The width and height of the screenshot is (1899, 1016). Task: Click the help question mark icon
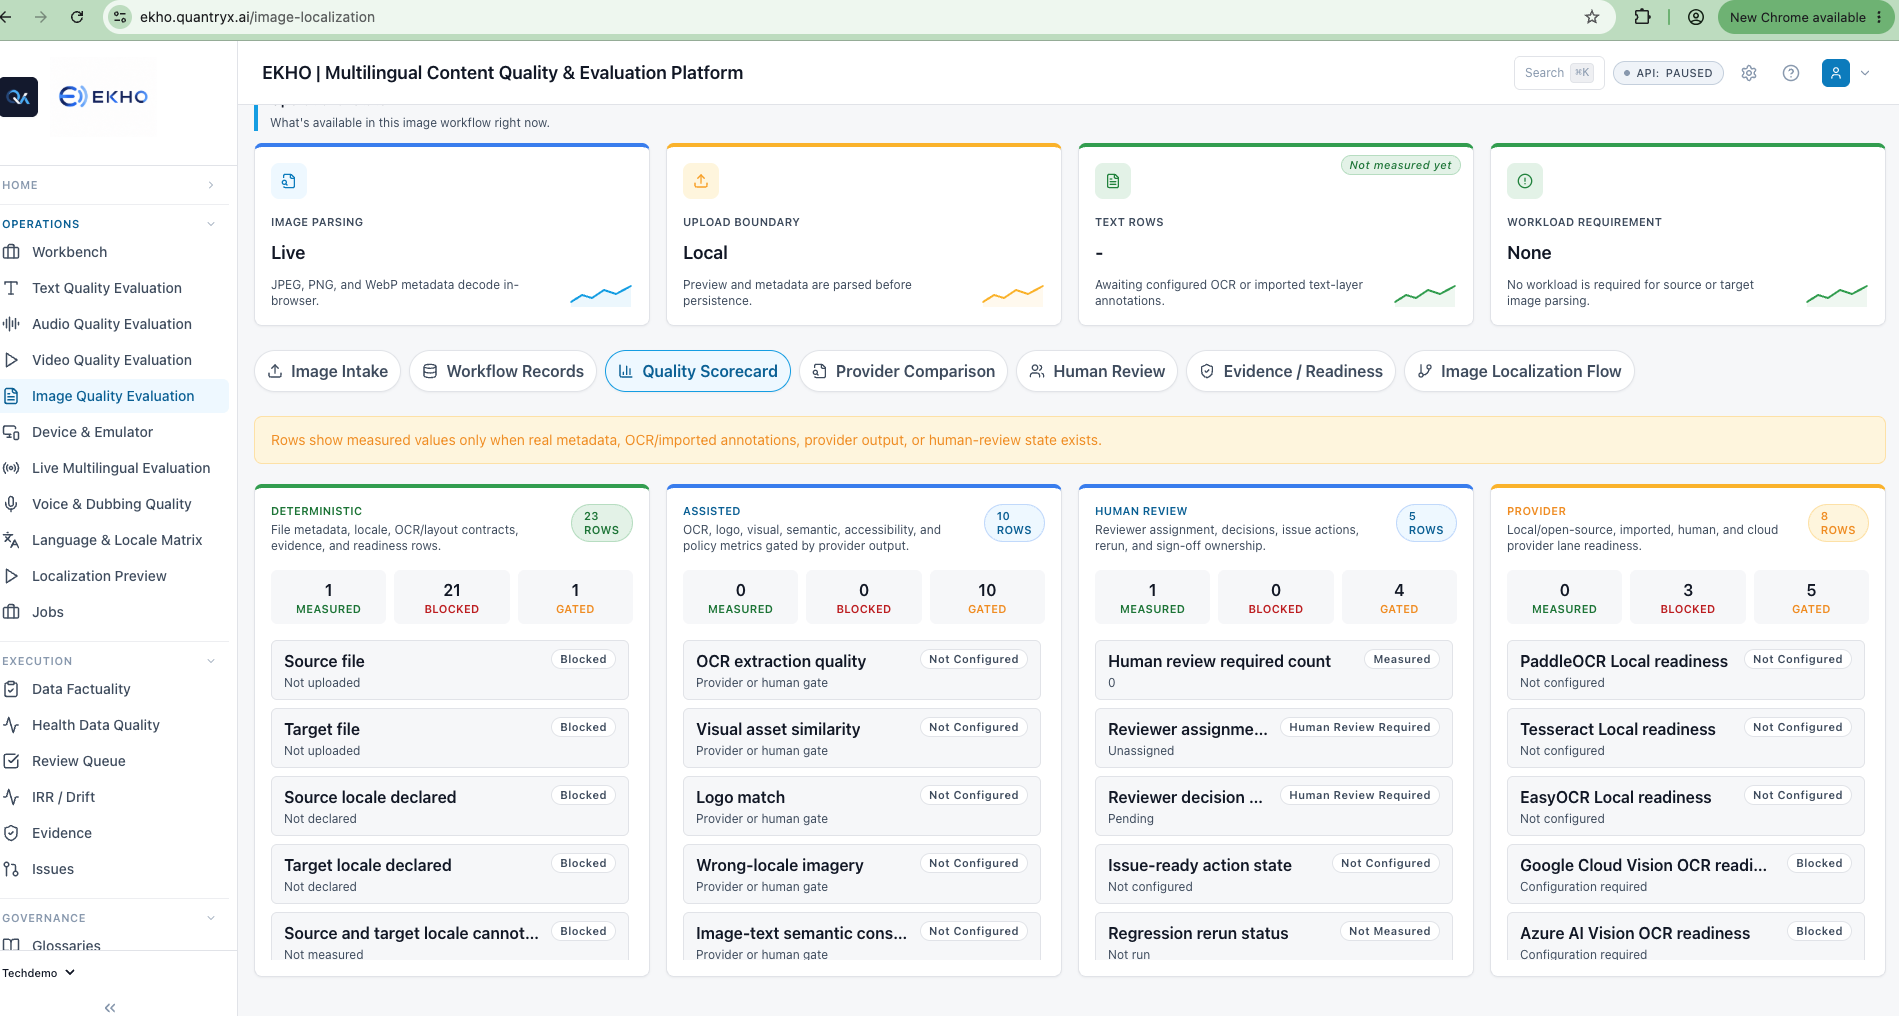click(x=1791, y=73)
